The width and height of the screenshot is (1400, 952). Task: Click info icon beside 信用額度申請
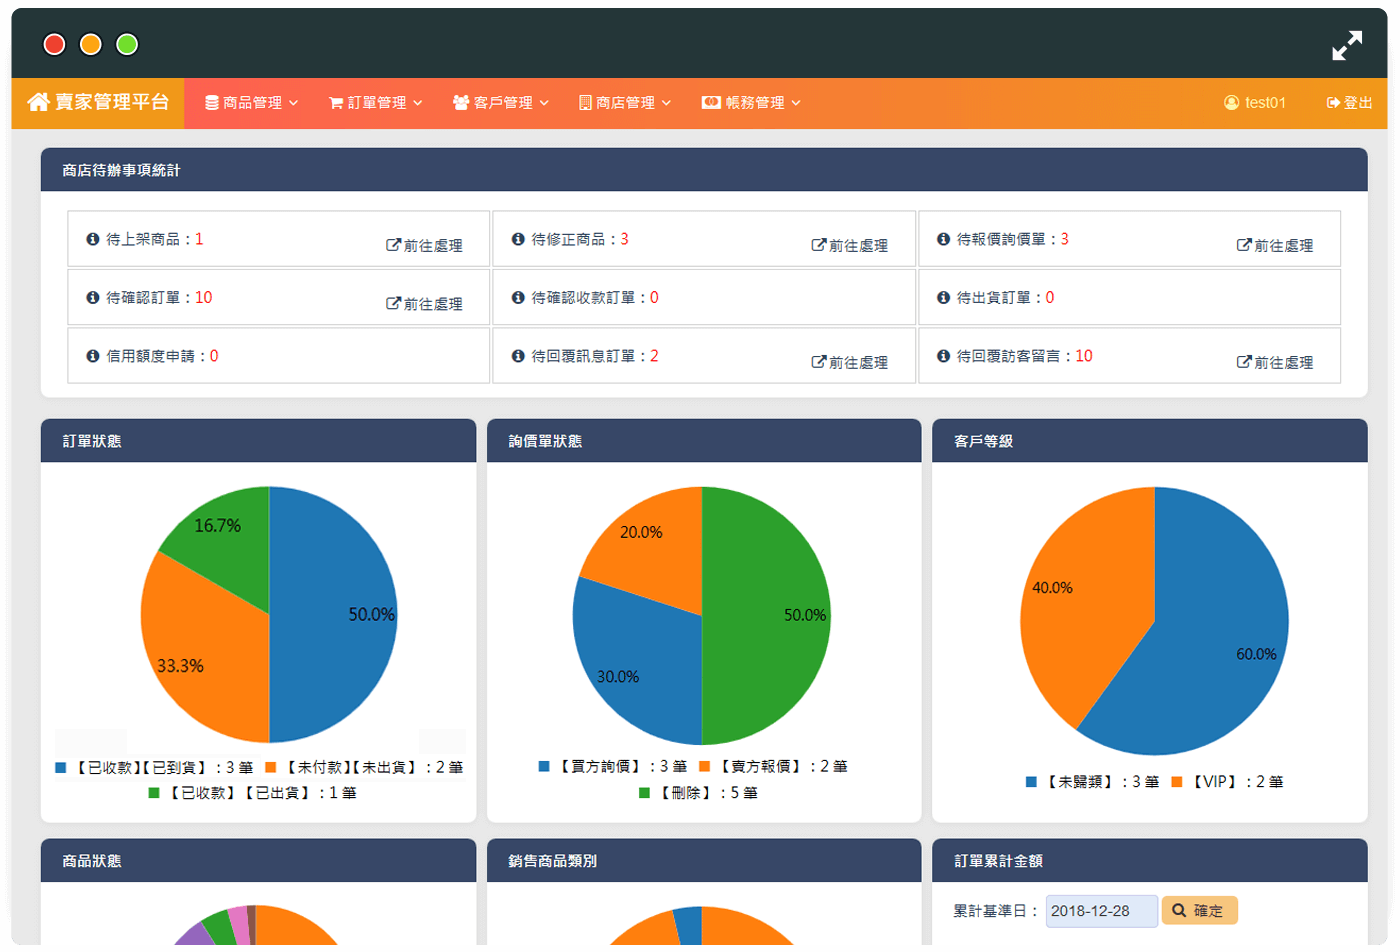pyautogui.click(x=93, y=356)
